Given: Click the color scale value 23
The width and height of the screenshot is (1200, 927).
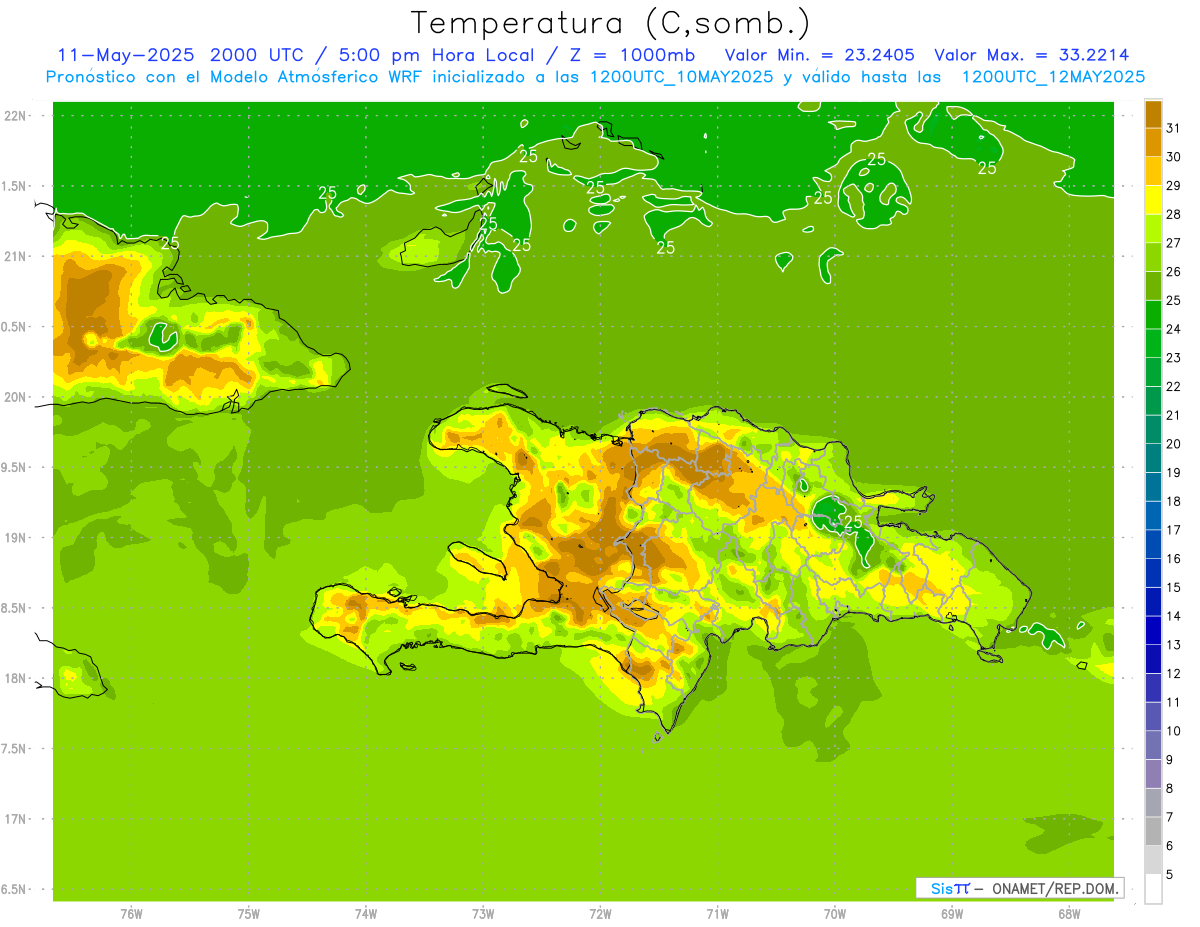Looking at the screenshot, I should (1174, 358).
